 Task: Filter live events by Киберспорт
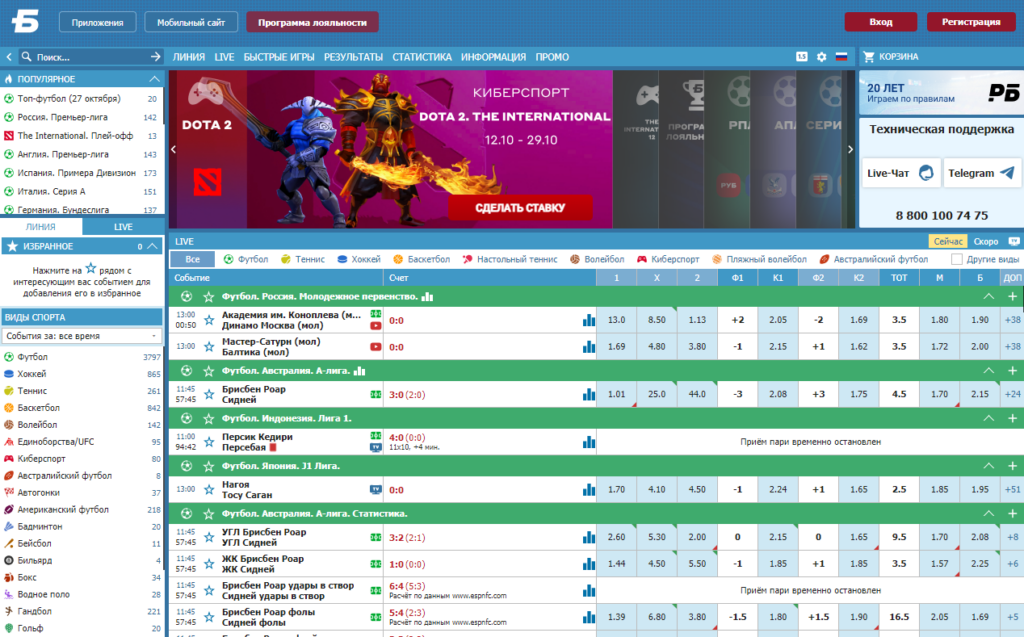point(668,259)
